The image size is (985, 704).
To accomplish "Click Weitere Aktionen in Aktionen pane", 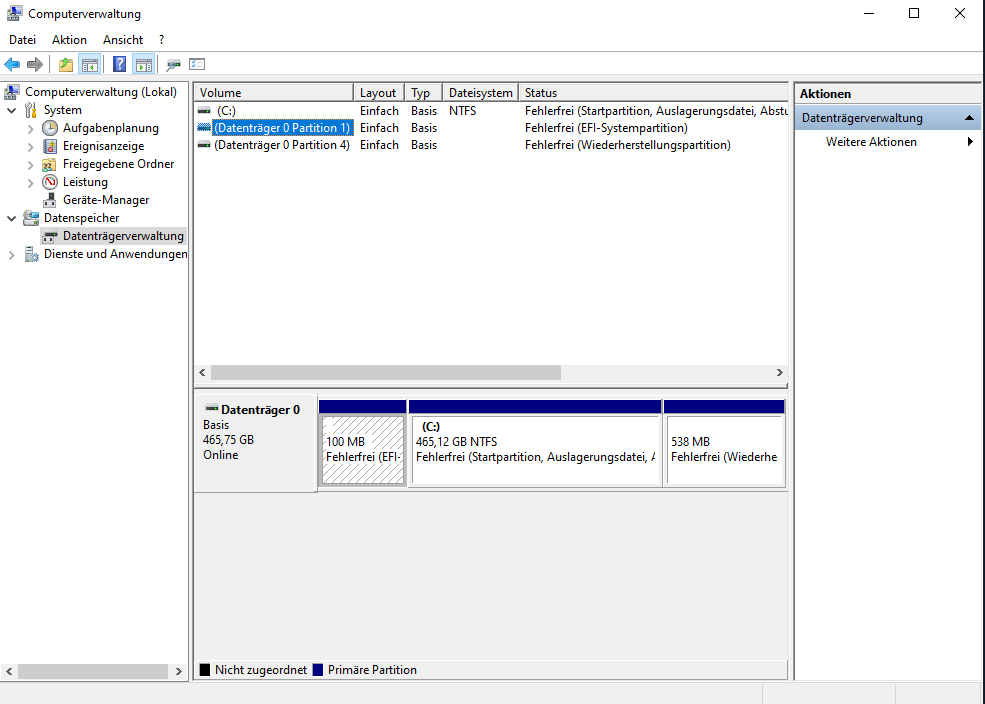I will tap(871, 142).
